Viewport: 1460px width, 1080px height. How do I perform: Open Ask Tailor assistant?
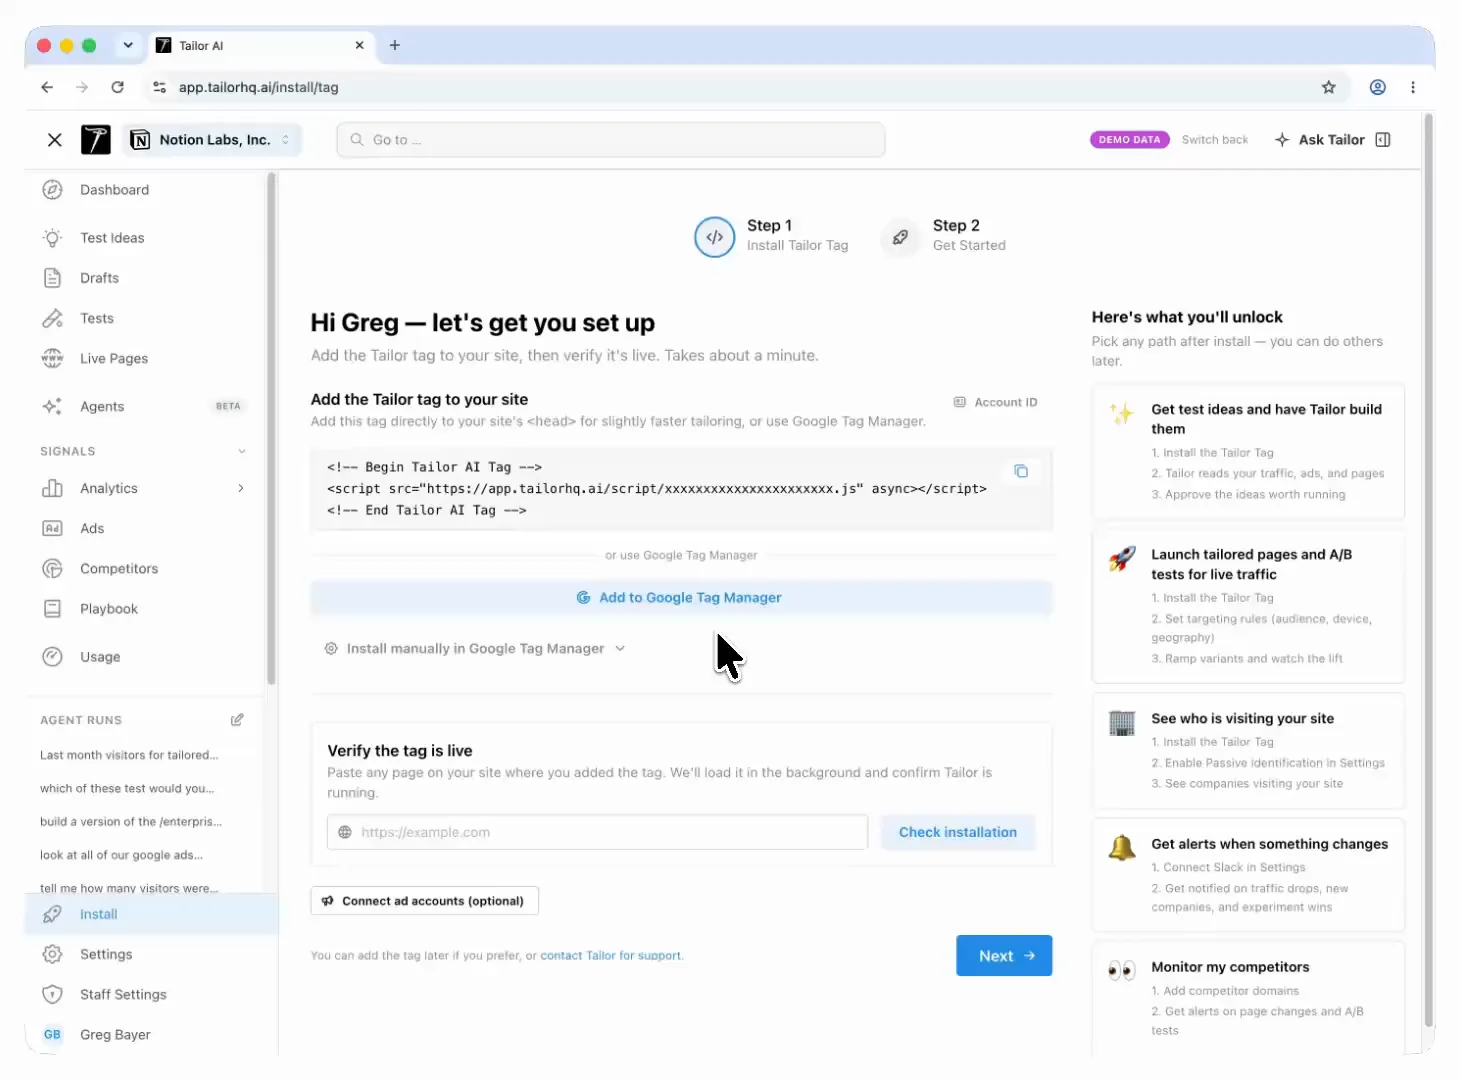coord(1320,140)
